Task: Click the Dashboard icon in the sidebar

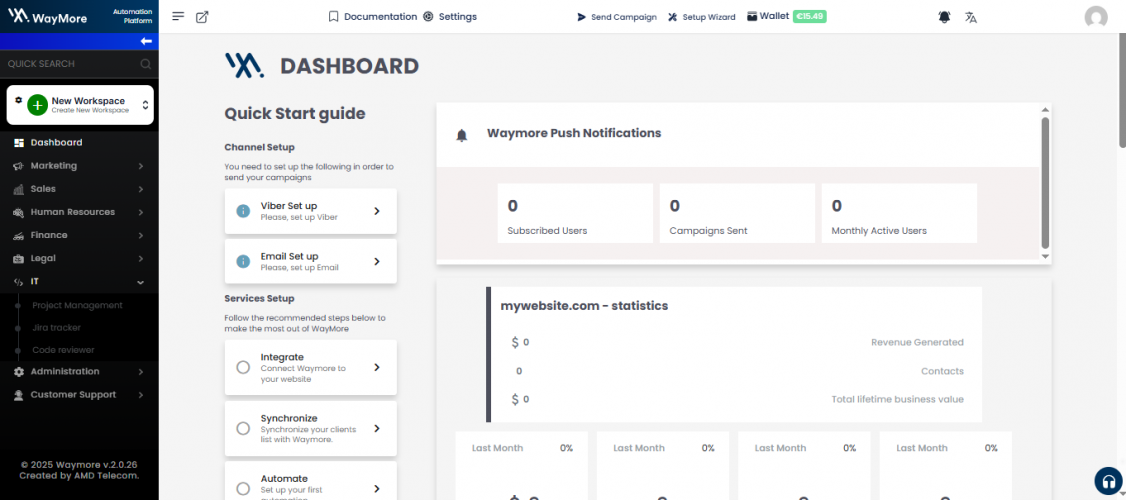Action: (x=19, y=143)
